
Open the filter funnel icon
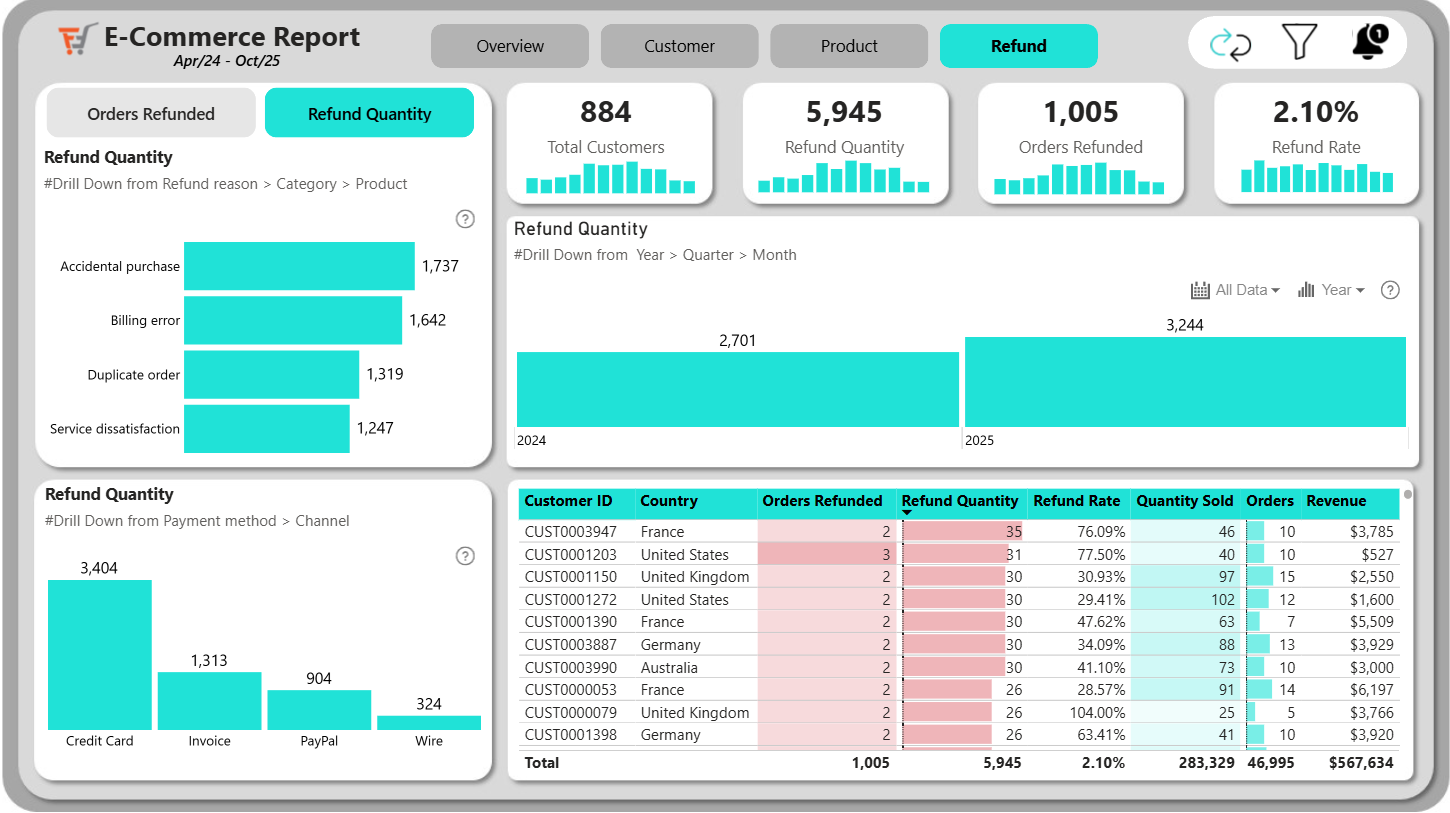1299,42
